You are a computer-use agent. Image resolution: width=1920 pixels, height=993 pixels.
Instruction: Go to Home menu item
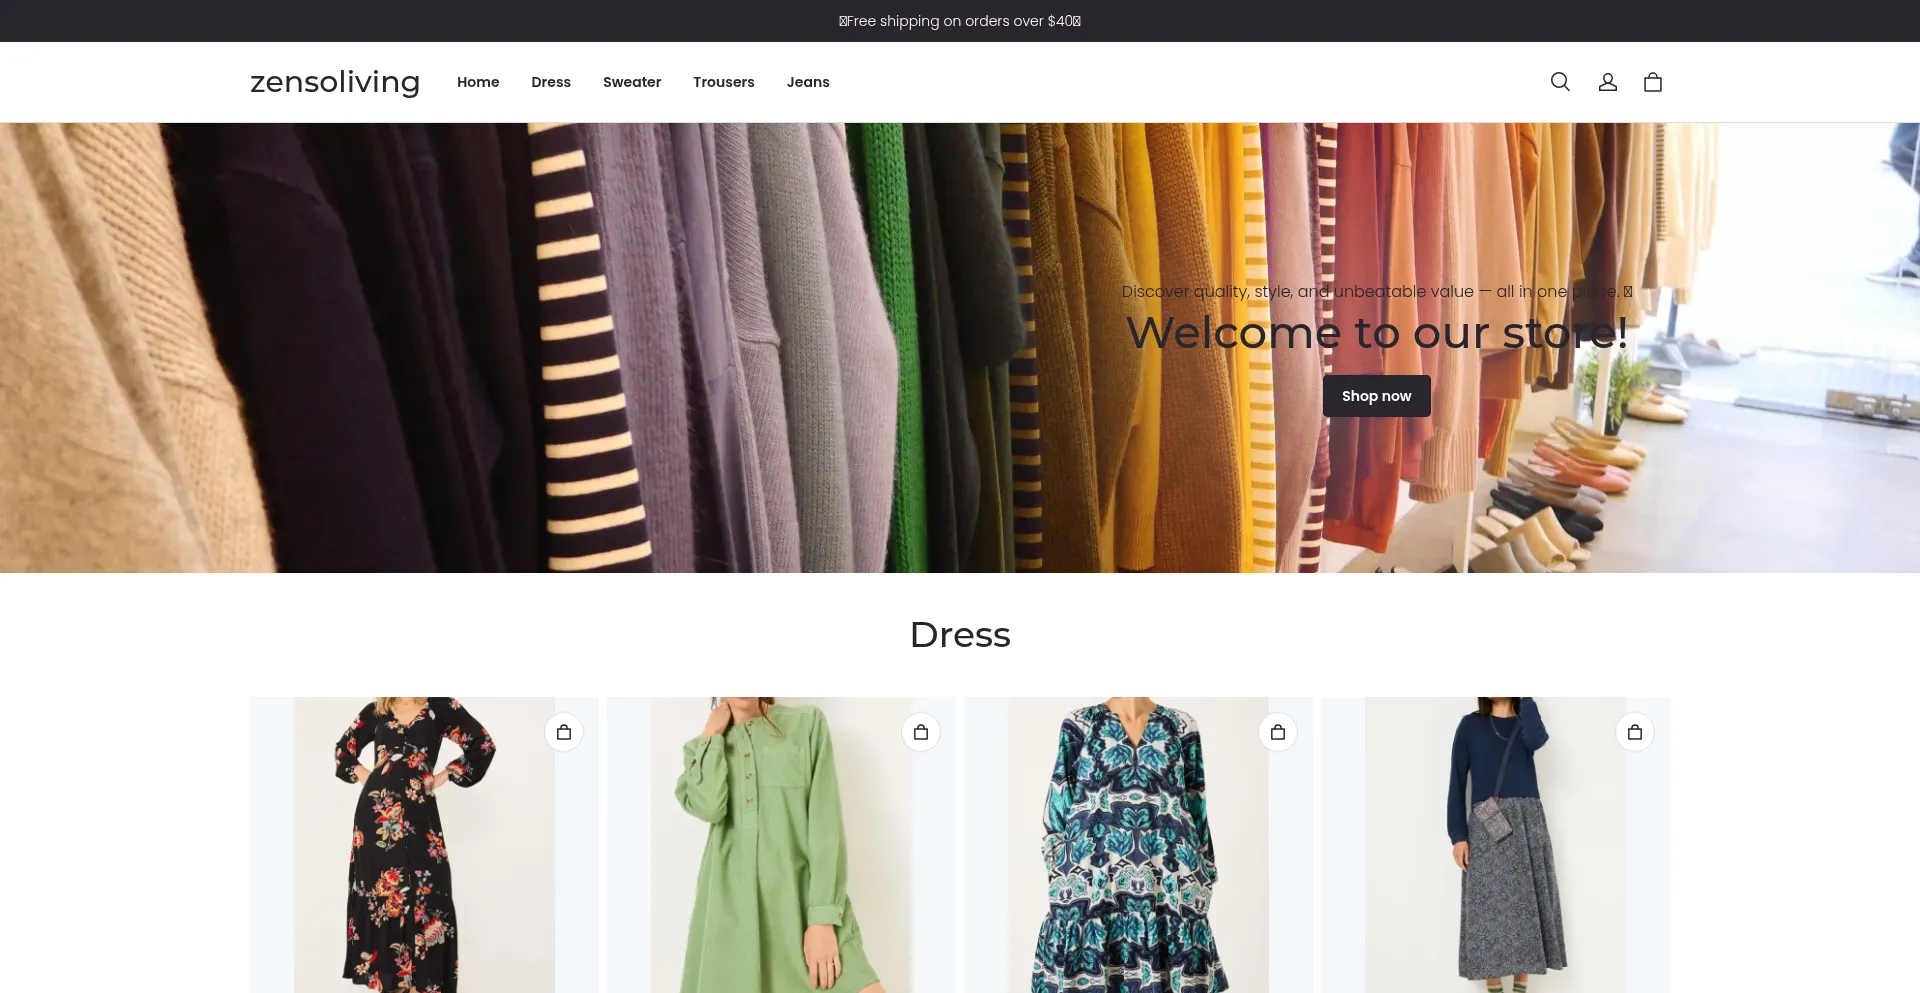coord(478,82)
